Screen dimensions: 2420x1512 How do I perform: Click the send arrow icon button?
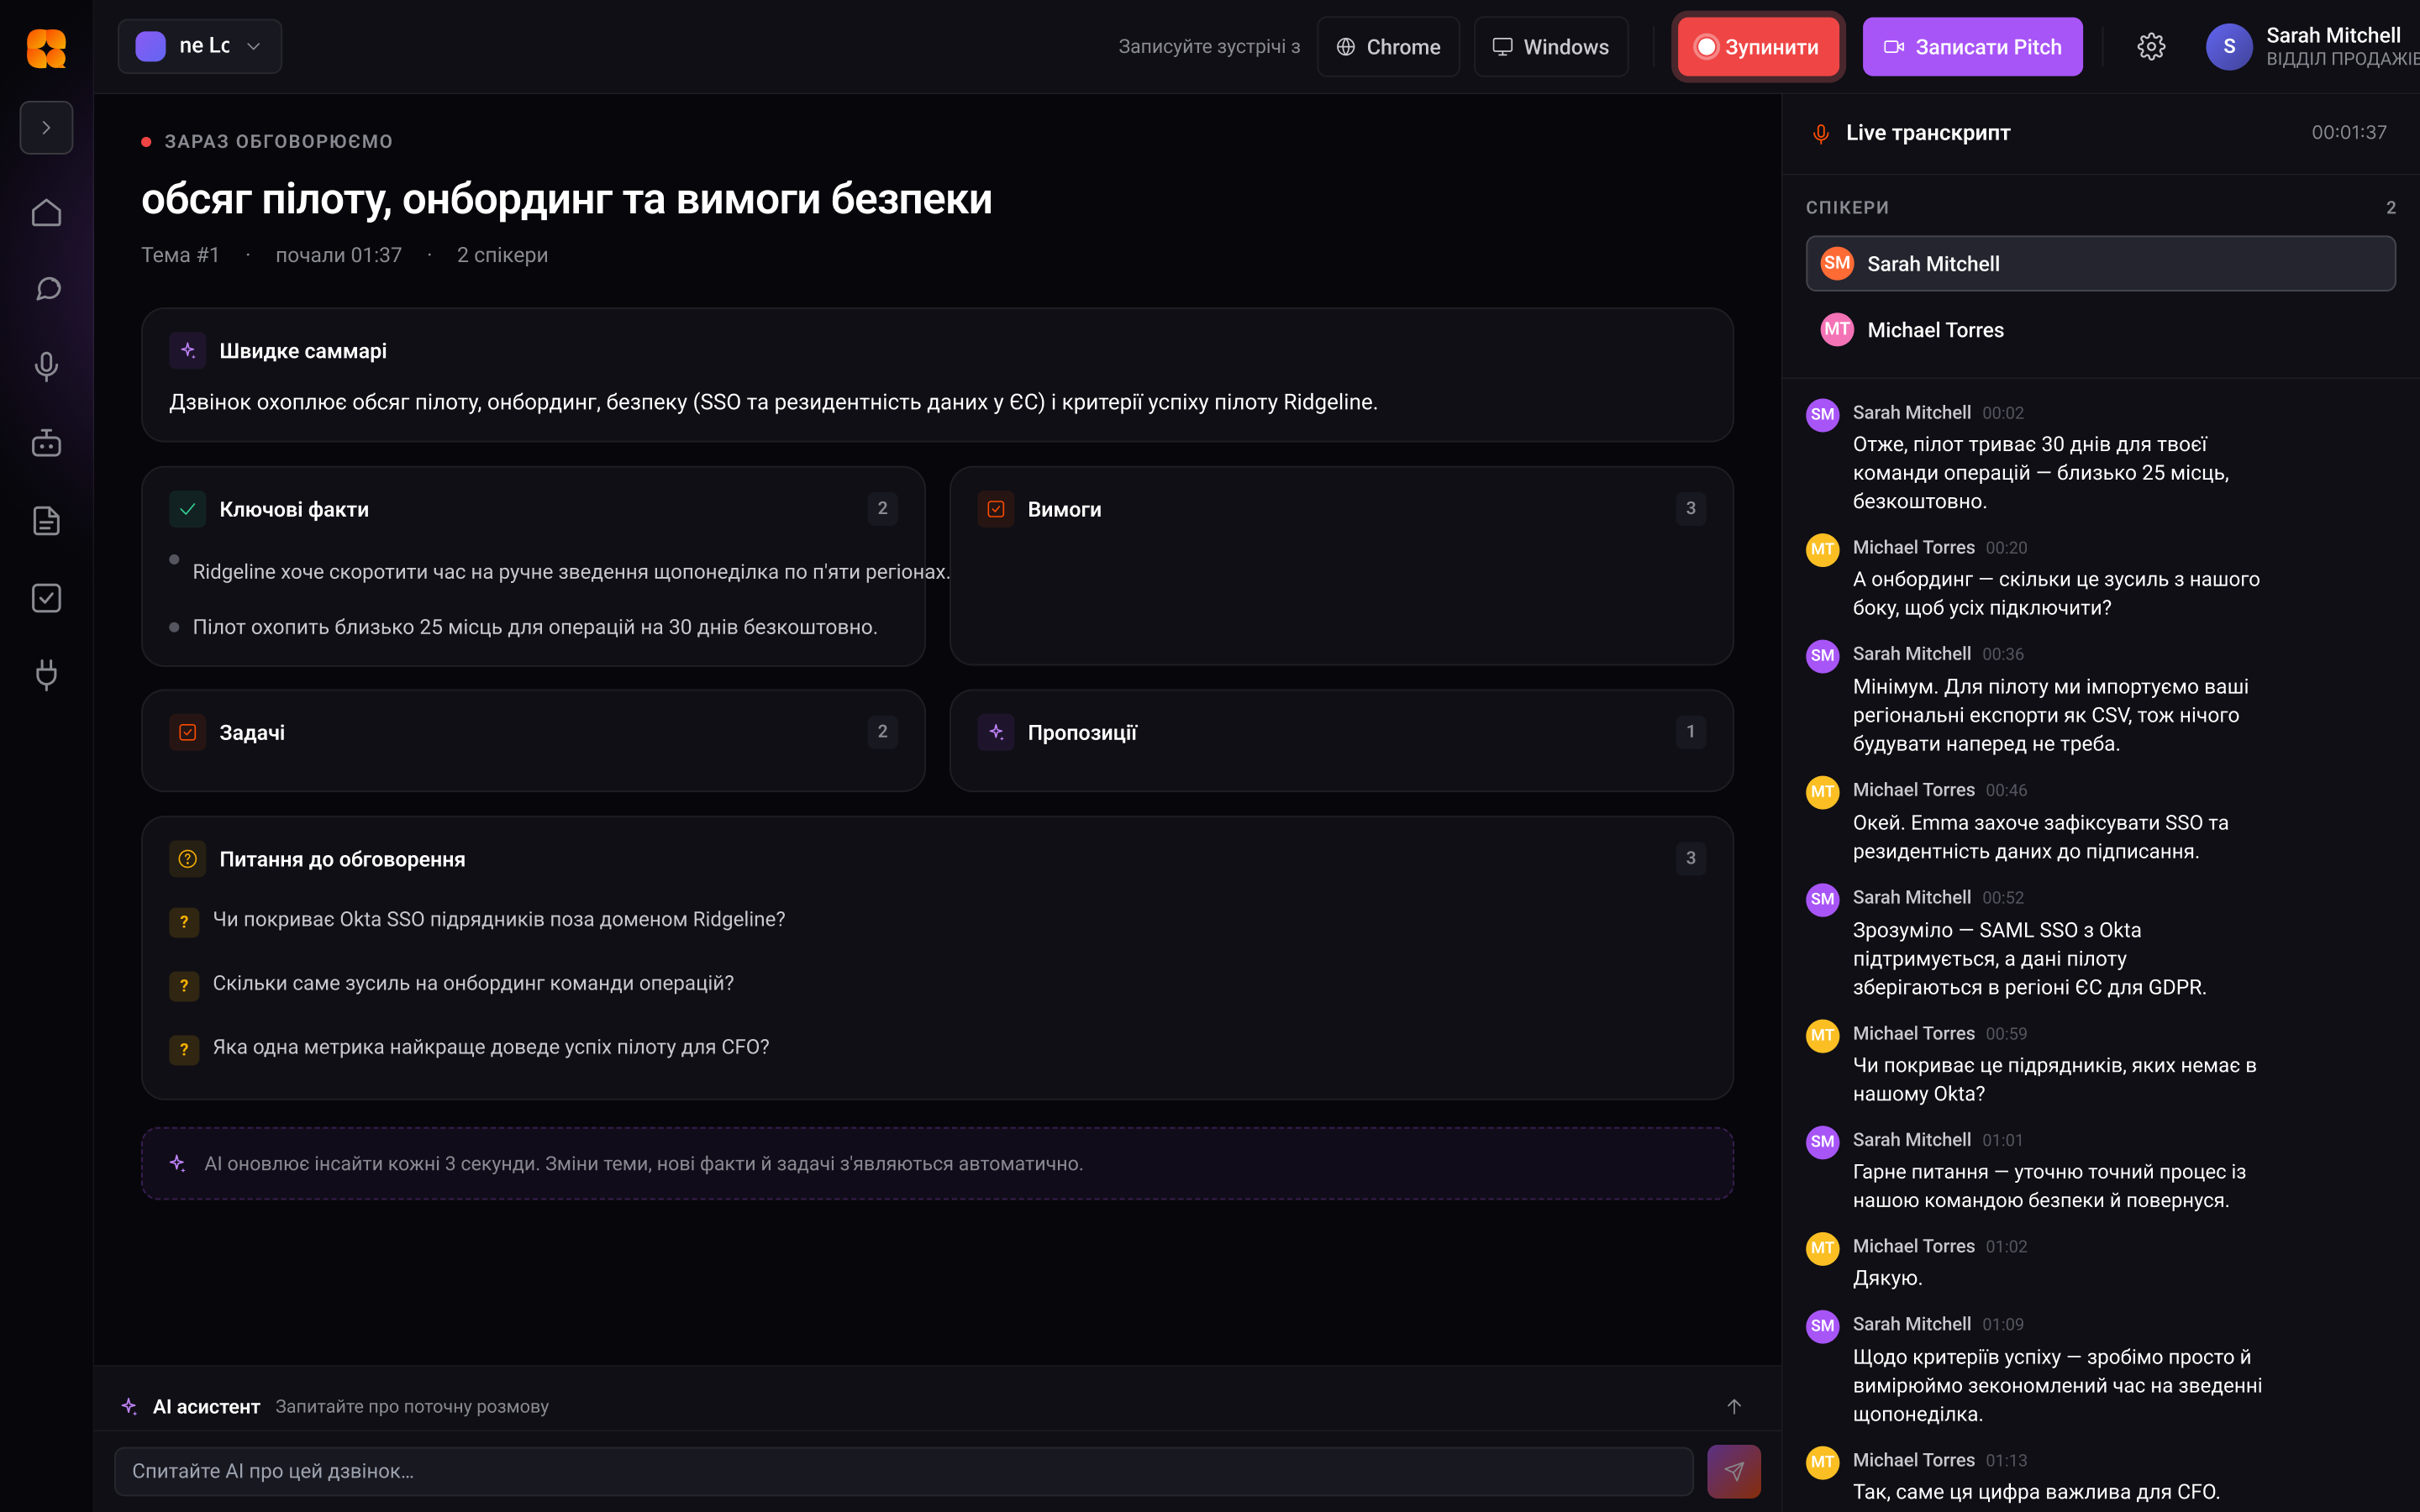(x=1733, y=1471)
